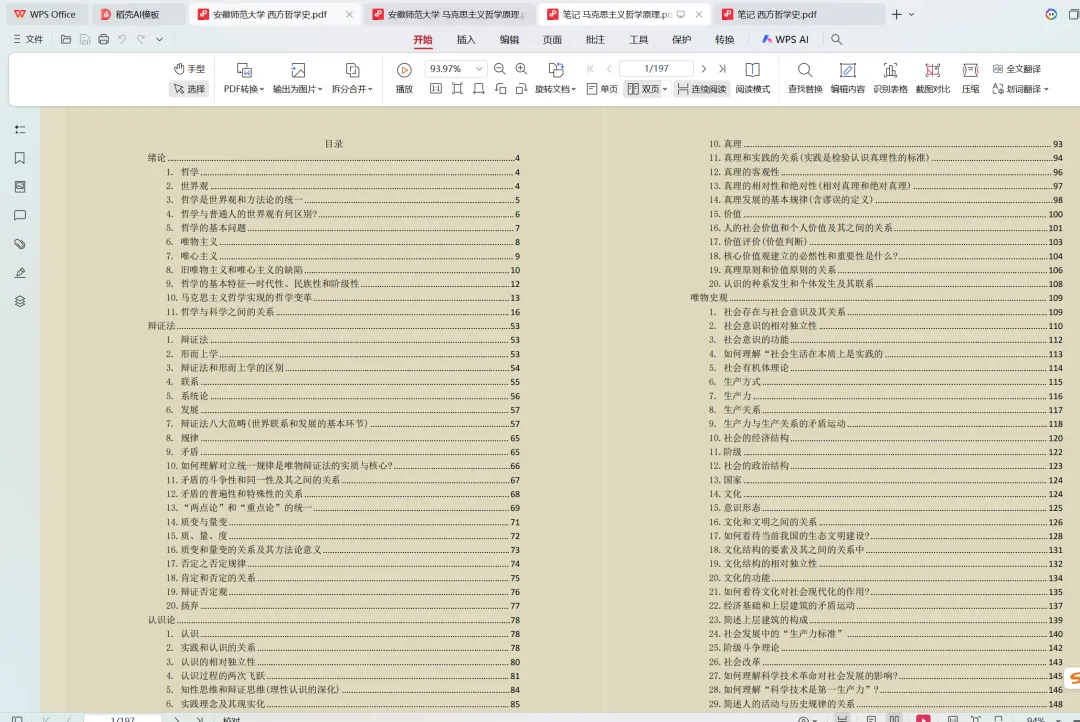Open the thumbnail sidebar panel
The width and height of the screenshot is (1080, 722).
(20, 187)
